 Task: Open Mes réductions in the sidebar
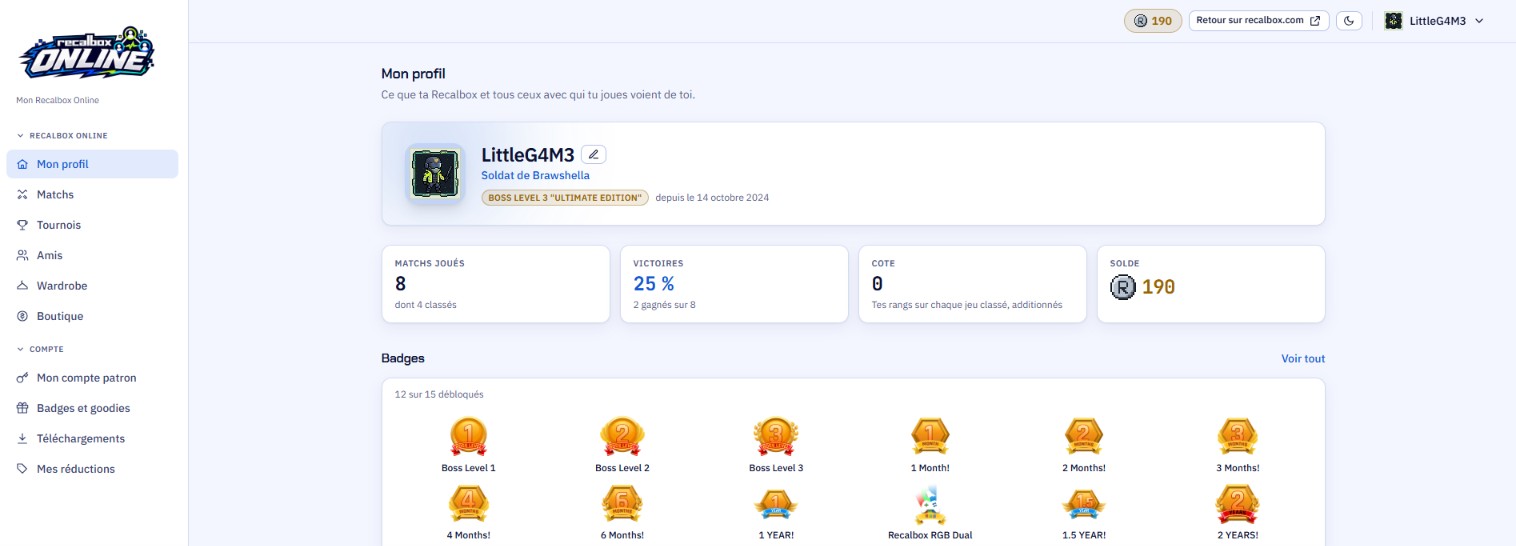(x=92, y=469)
